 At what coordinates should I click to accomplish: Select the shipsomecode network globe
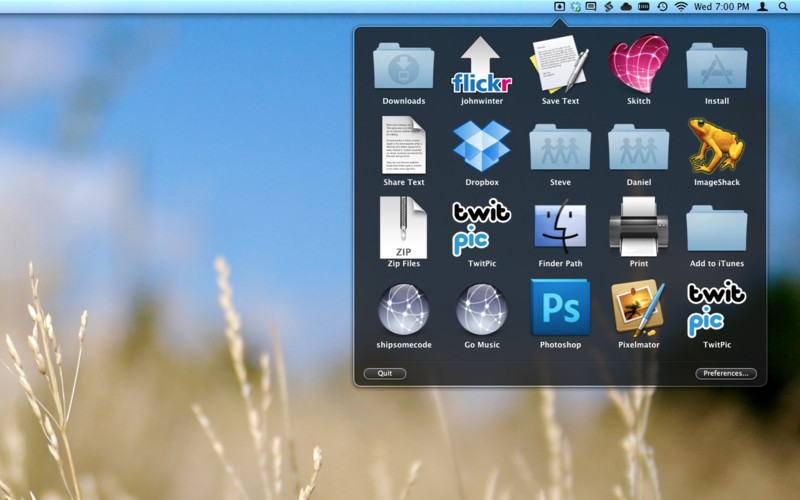pos(404,309)
